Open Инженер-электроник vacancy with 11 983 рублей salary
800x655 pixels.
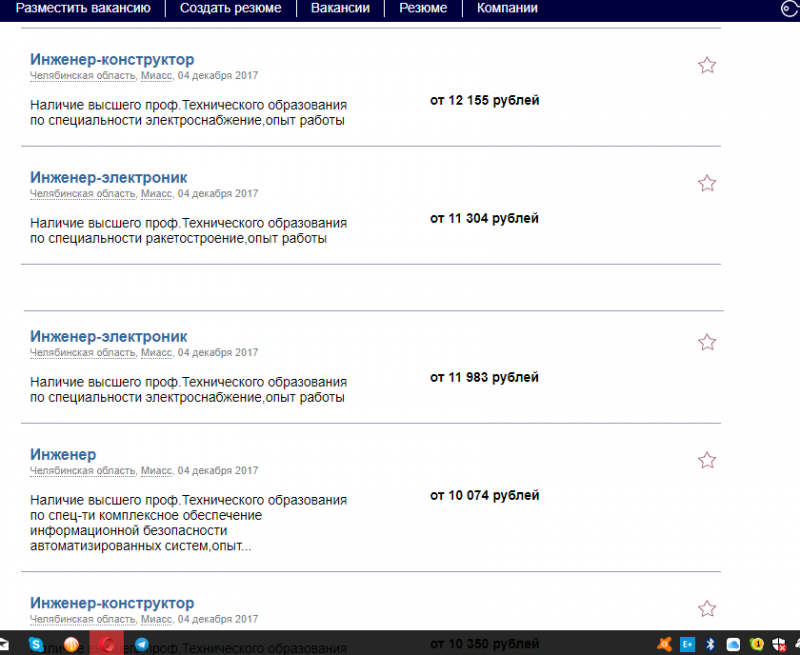108,336
